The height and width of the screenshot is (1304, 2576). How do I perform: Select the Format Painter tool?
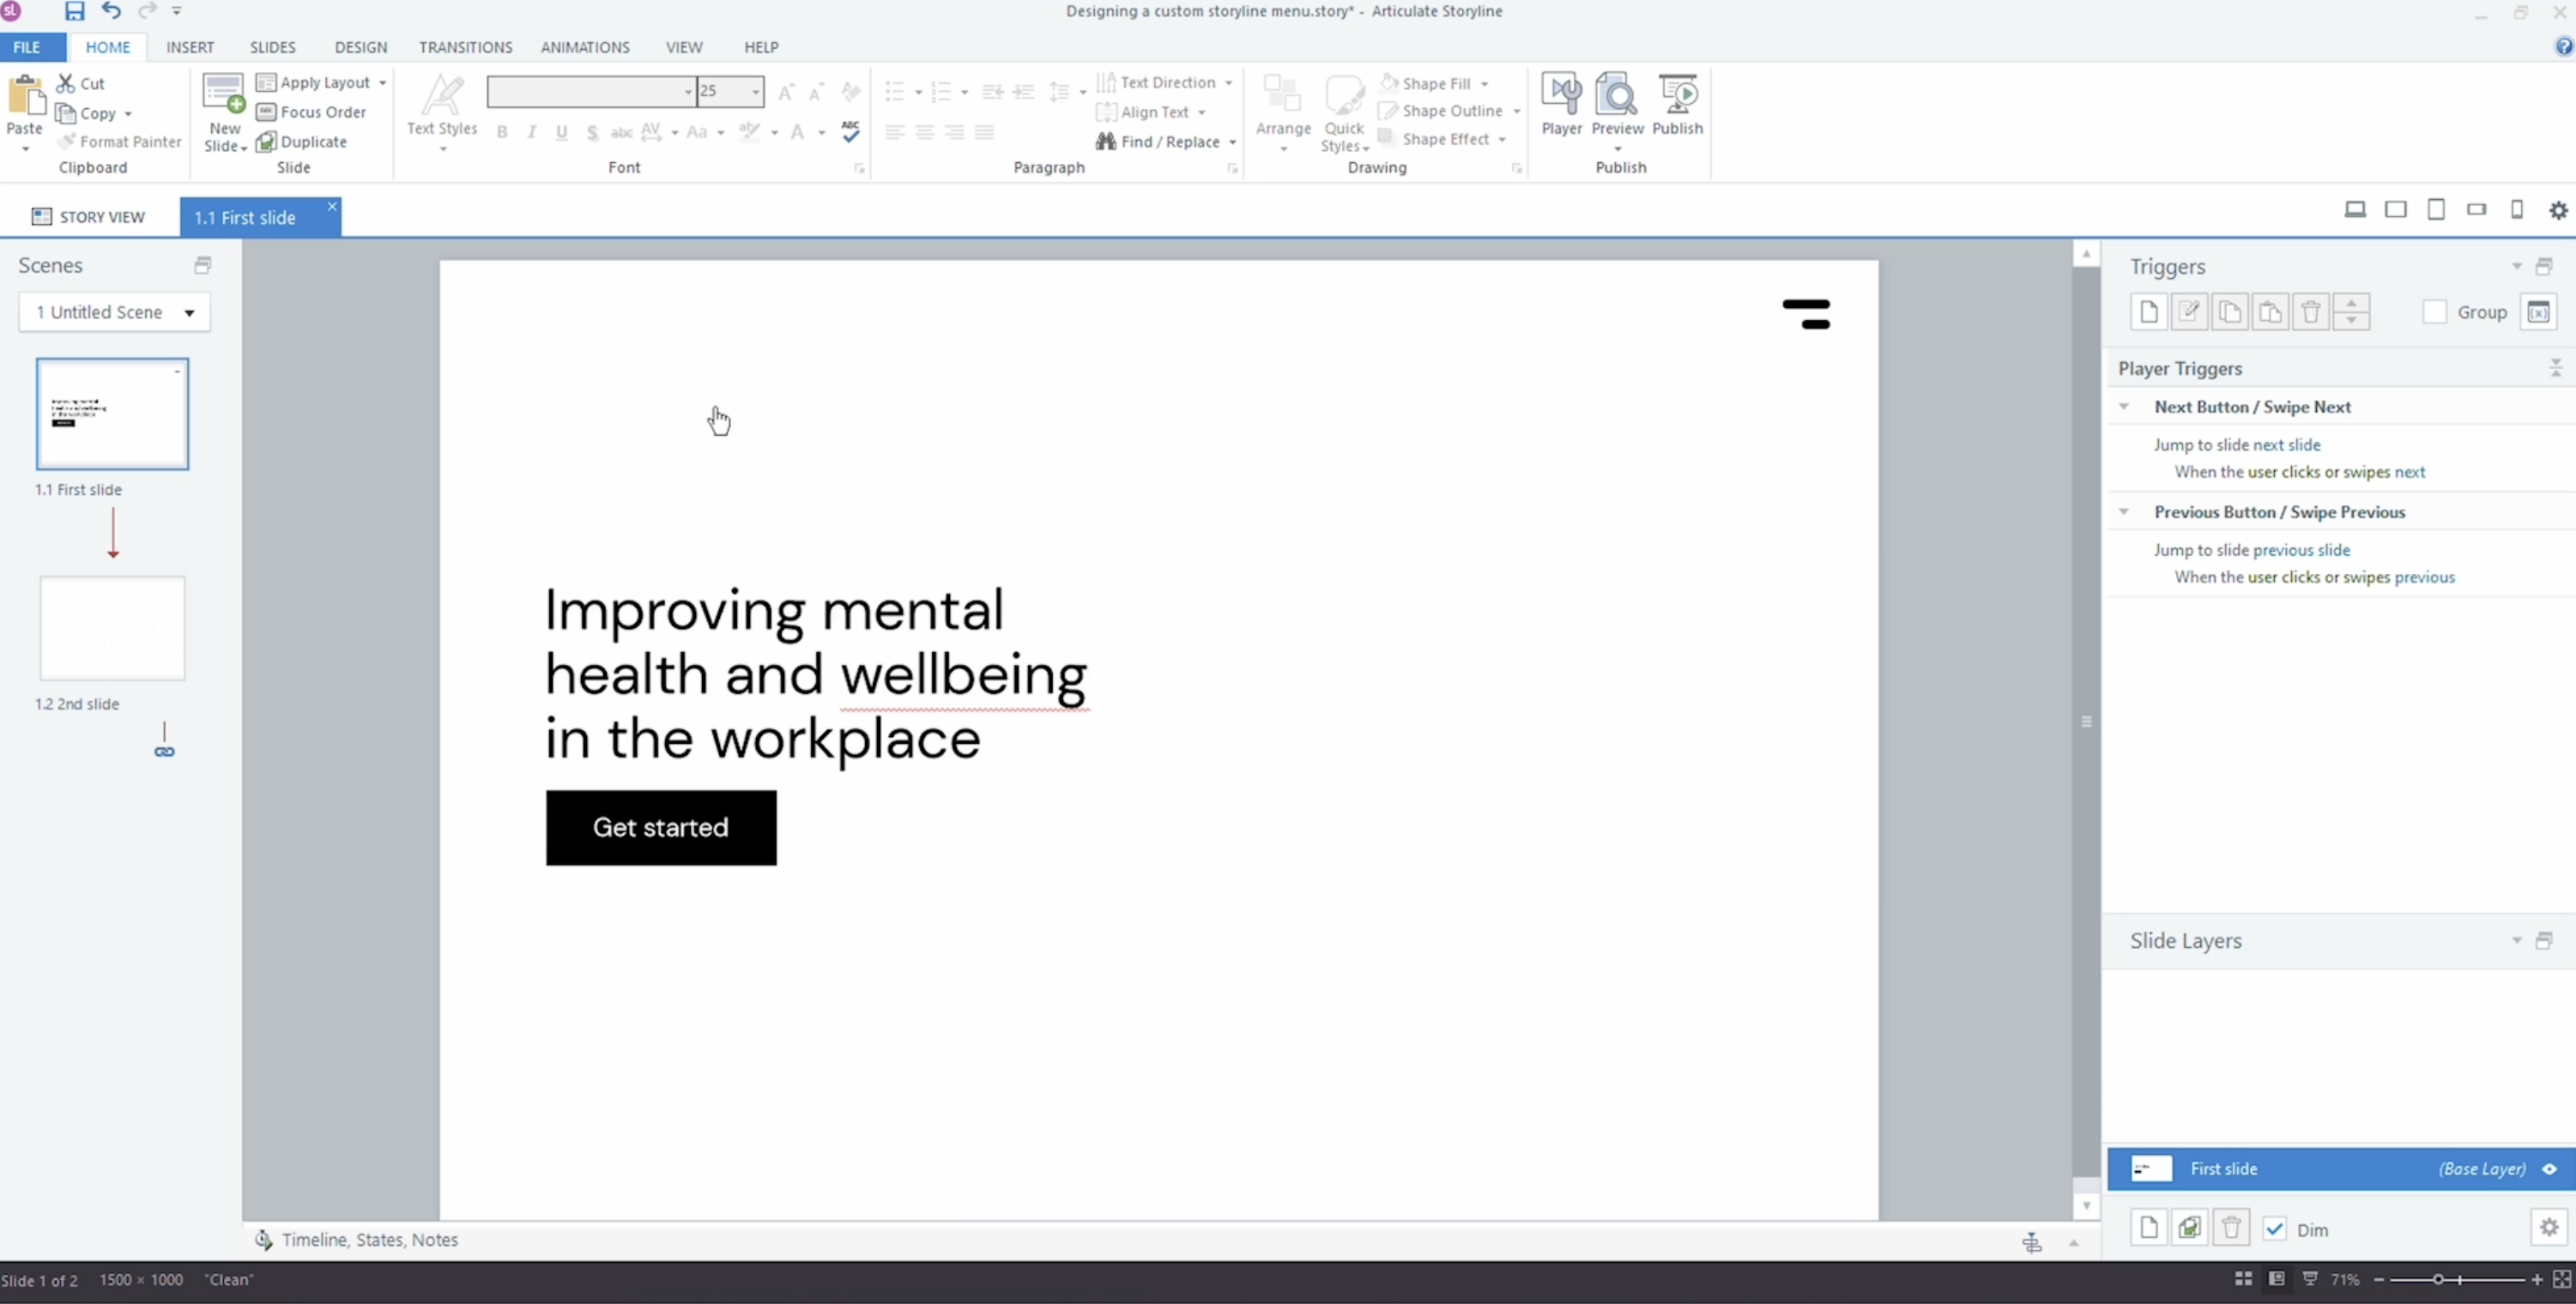[x=120, y=142]
